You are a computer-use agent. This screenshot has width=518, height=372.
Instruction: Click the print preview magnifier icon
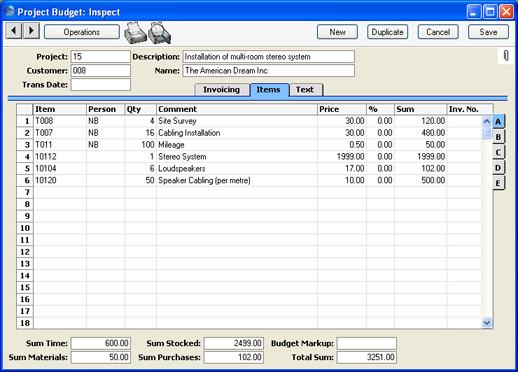160,33
